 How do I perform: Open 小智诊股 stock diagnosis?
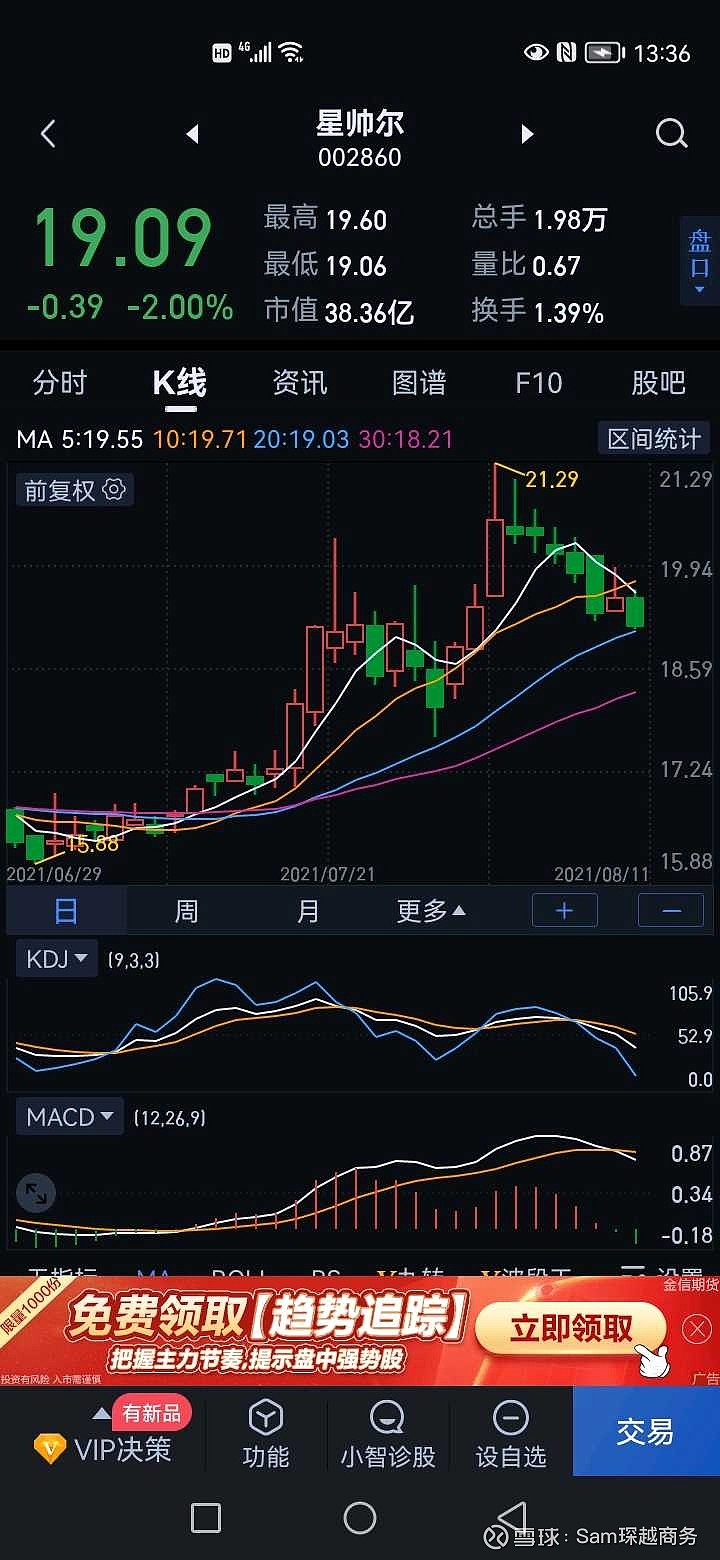tap(388, 1432)
